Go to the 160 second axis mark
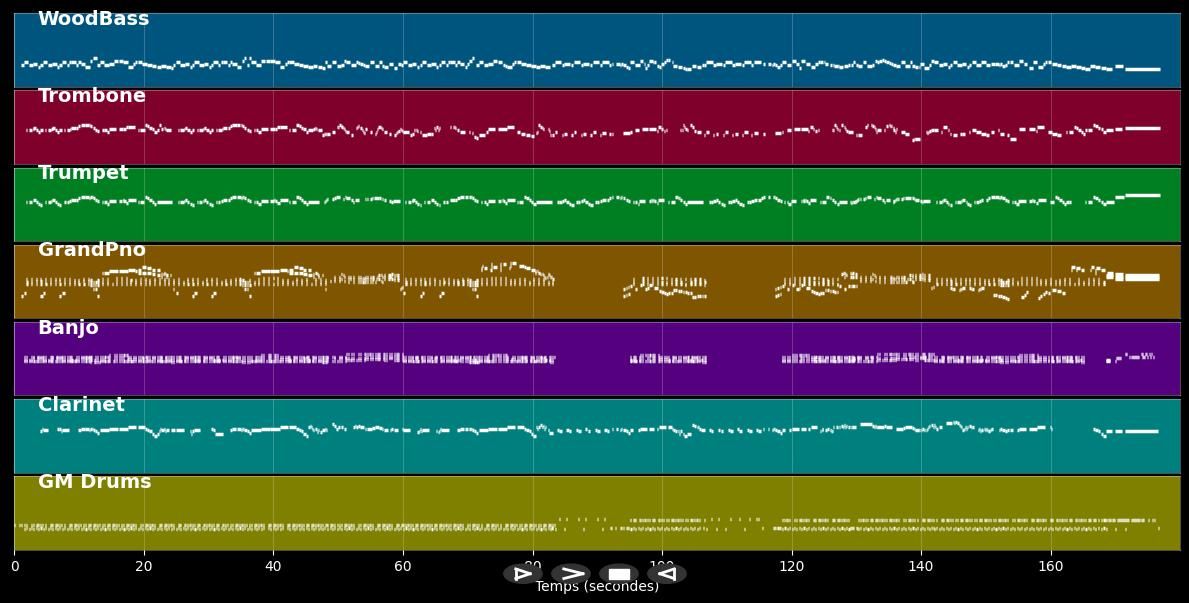 (1050, 567)
